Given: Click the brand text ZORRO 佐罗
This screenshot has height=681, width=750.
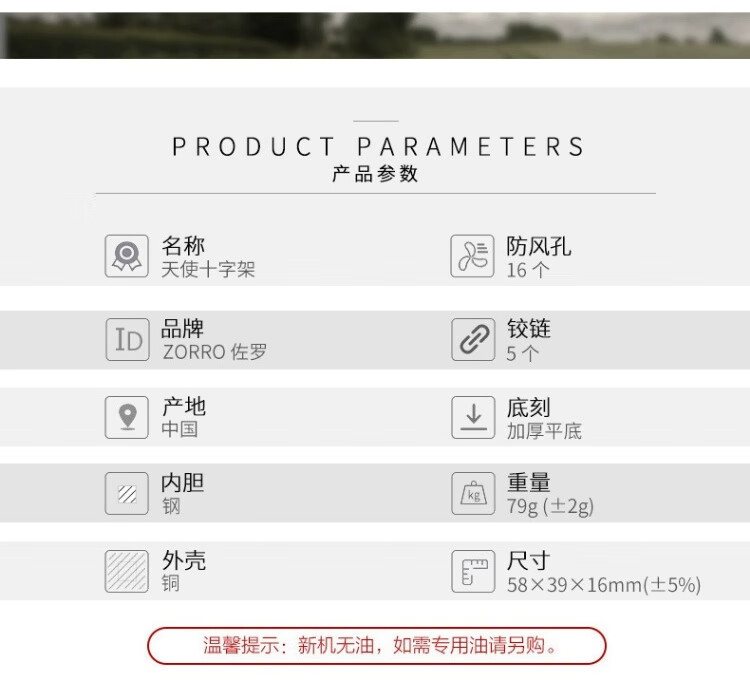Looking at the screenshot, I should pyautogui.click(x=214, y=352).
